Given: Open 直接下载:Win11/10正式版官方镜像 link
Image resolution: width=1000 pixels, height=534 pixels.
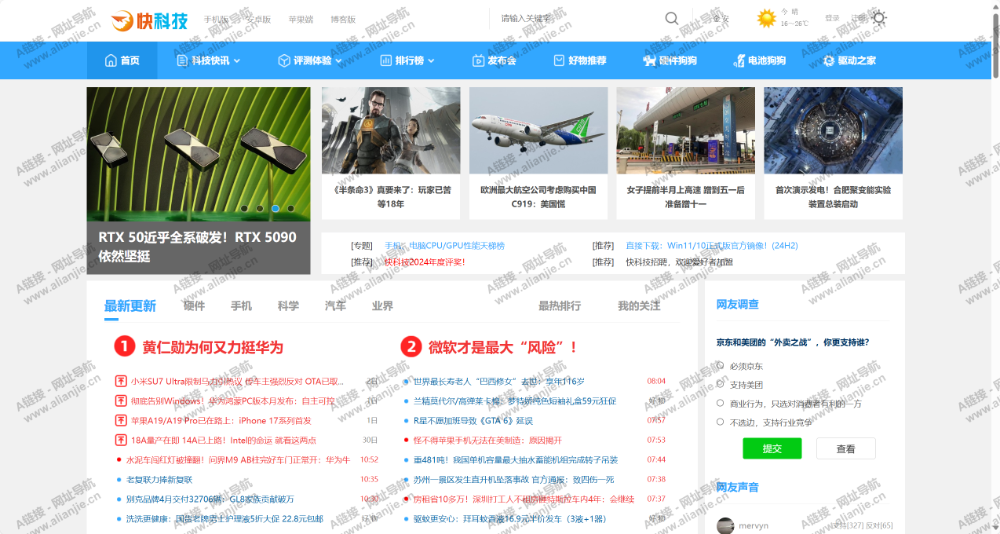Looking at the screenshot, I should pyautogui.click(x=712, y=246).
